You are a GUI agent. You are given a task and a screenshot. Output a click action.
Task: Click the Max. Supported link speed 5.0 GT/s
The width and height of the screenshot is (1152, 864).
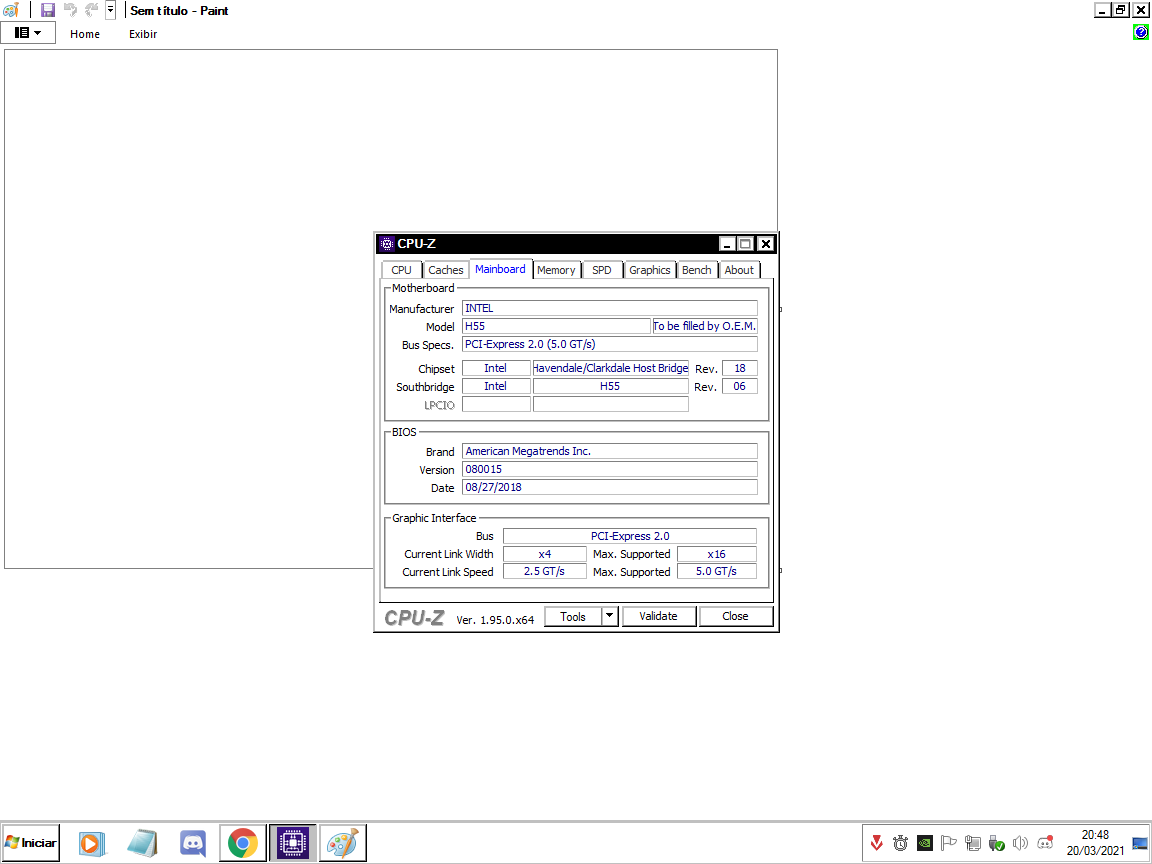[716, 572]
